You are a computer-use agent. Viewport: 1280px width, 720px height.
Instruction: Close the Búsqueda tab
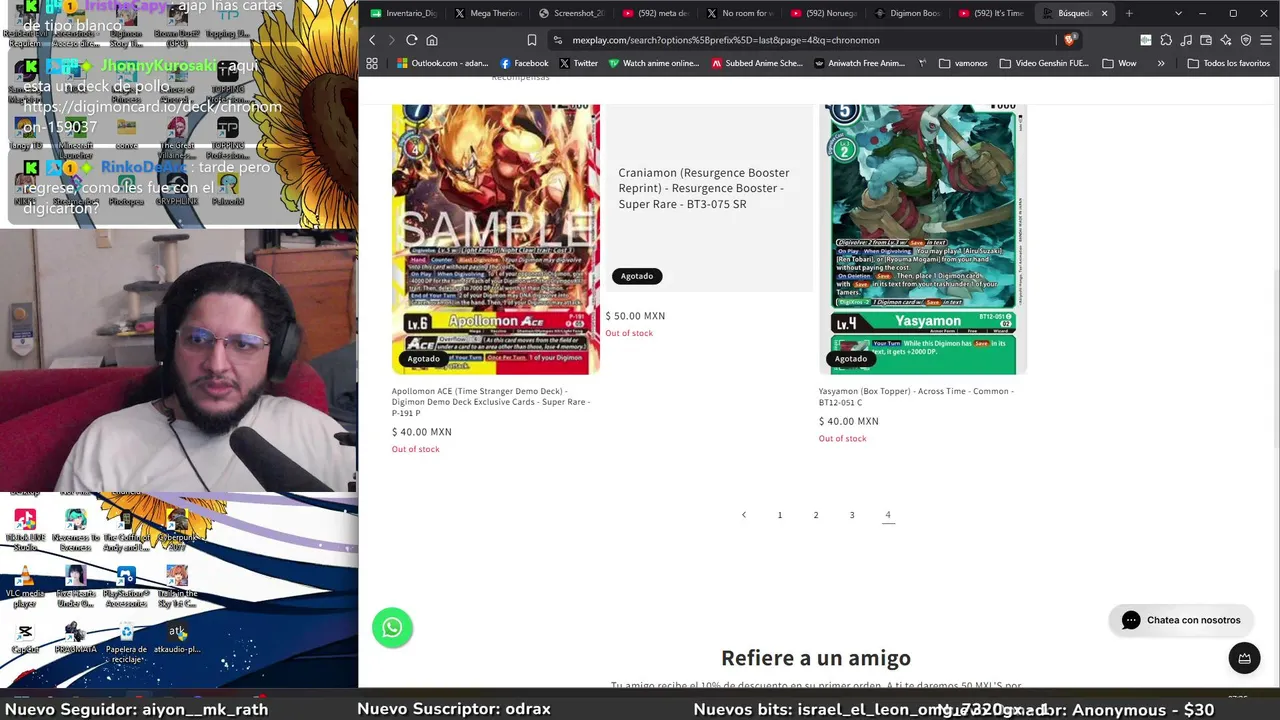tap(1104, 13)
